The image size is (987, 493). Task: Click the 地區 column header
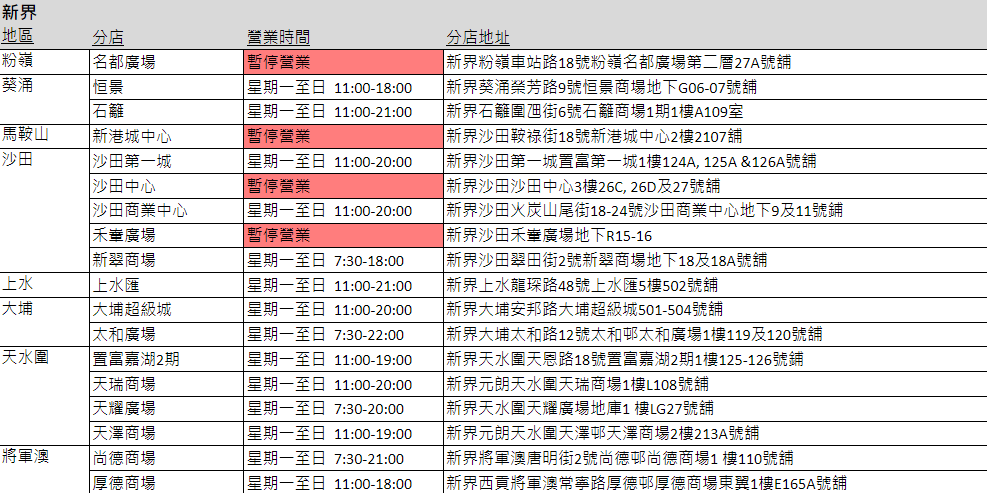click(18, 37)
